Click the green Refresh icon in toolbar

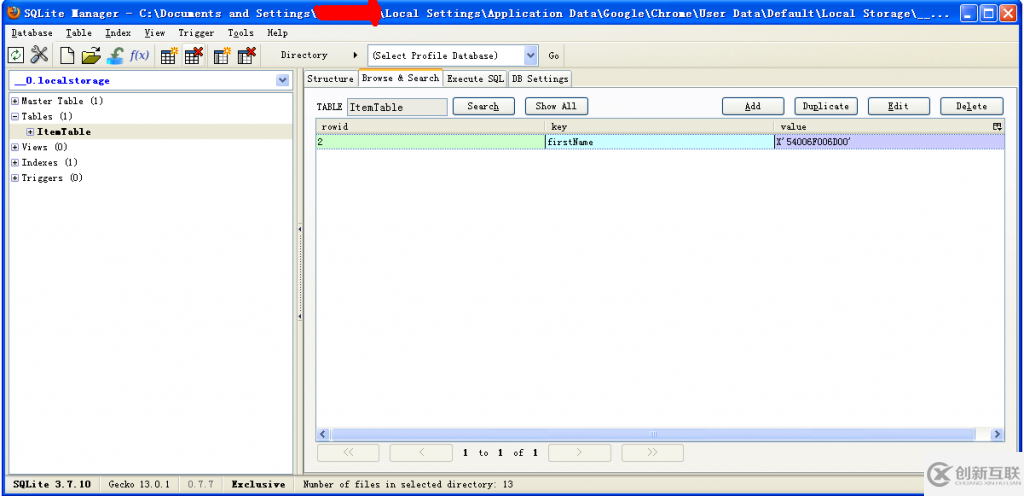[x=16, y=55]
